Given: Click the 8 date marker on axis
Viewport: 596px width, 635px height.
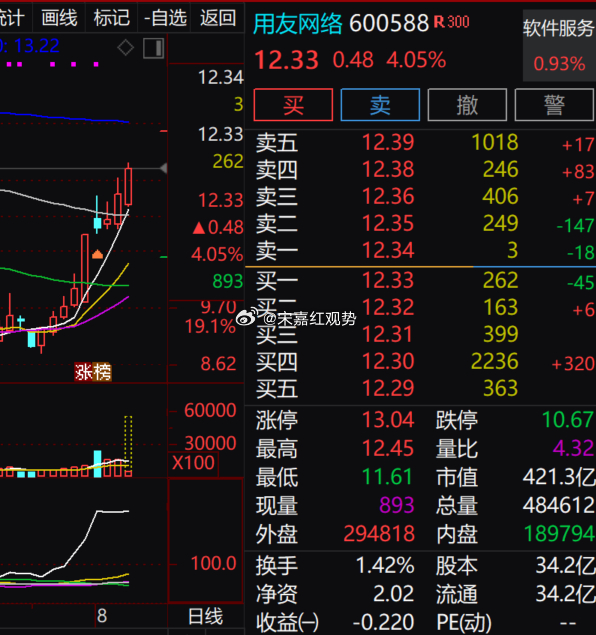Looking at the screenshot, I should (x=102, y=616).
